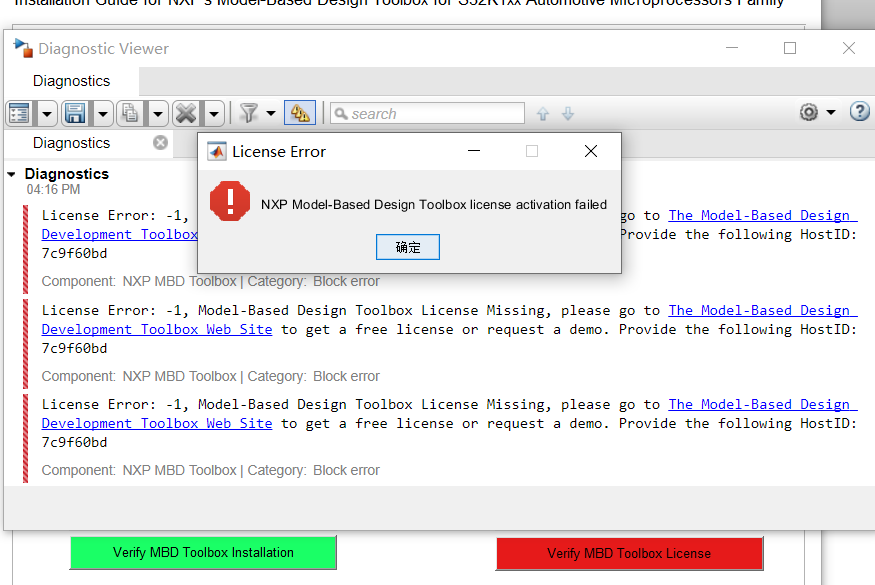Click the Verify MBD Toolbox Installation button
875x585 pixels.
203,553
